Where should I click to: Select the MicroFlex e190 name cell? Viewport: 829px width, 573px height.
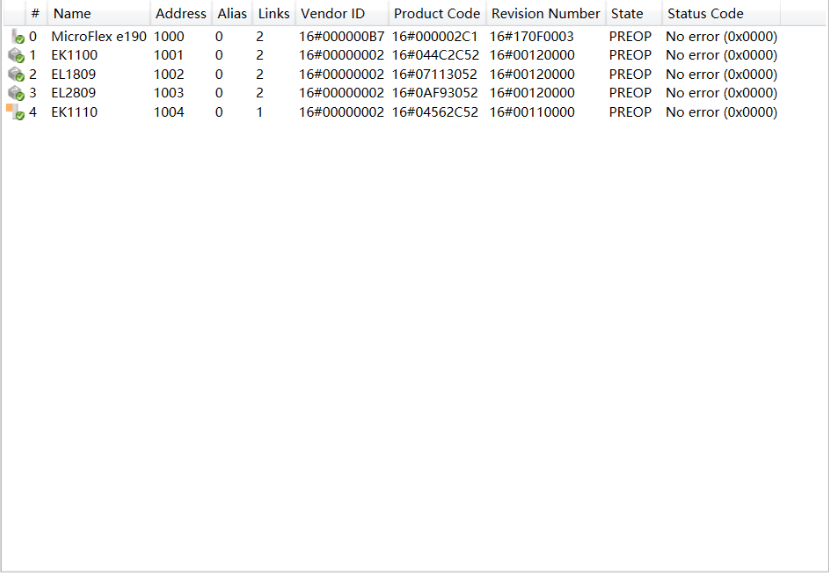point(99,36)
